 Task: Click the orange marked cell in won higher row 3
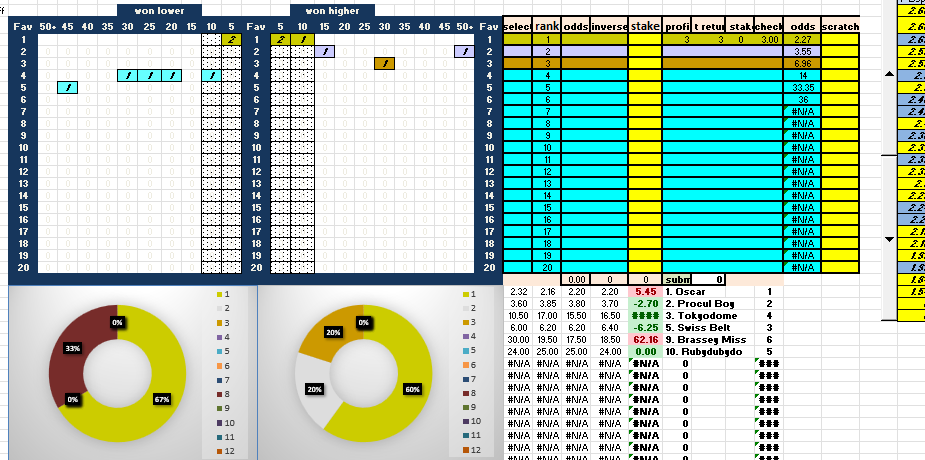tap(384, 63)
